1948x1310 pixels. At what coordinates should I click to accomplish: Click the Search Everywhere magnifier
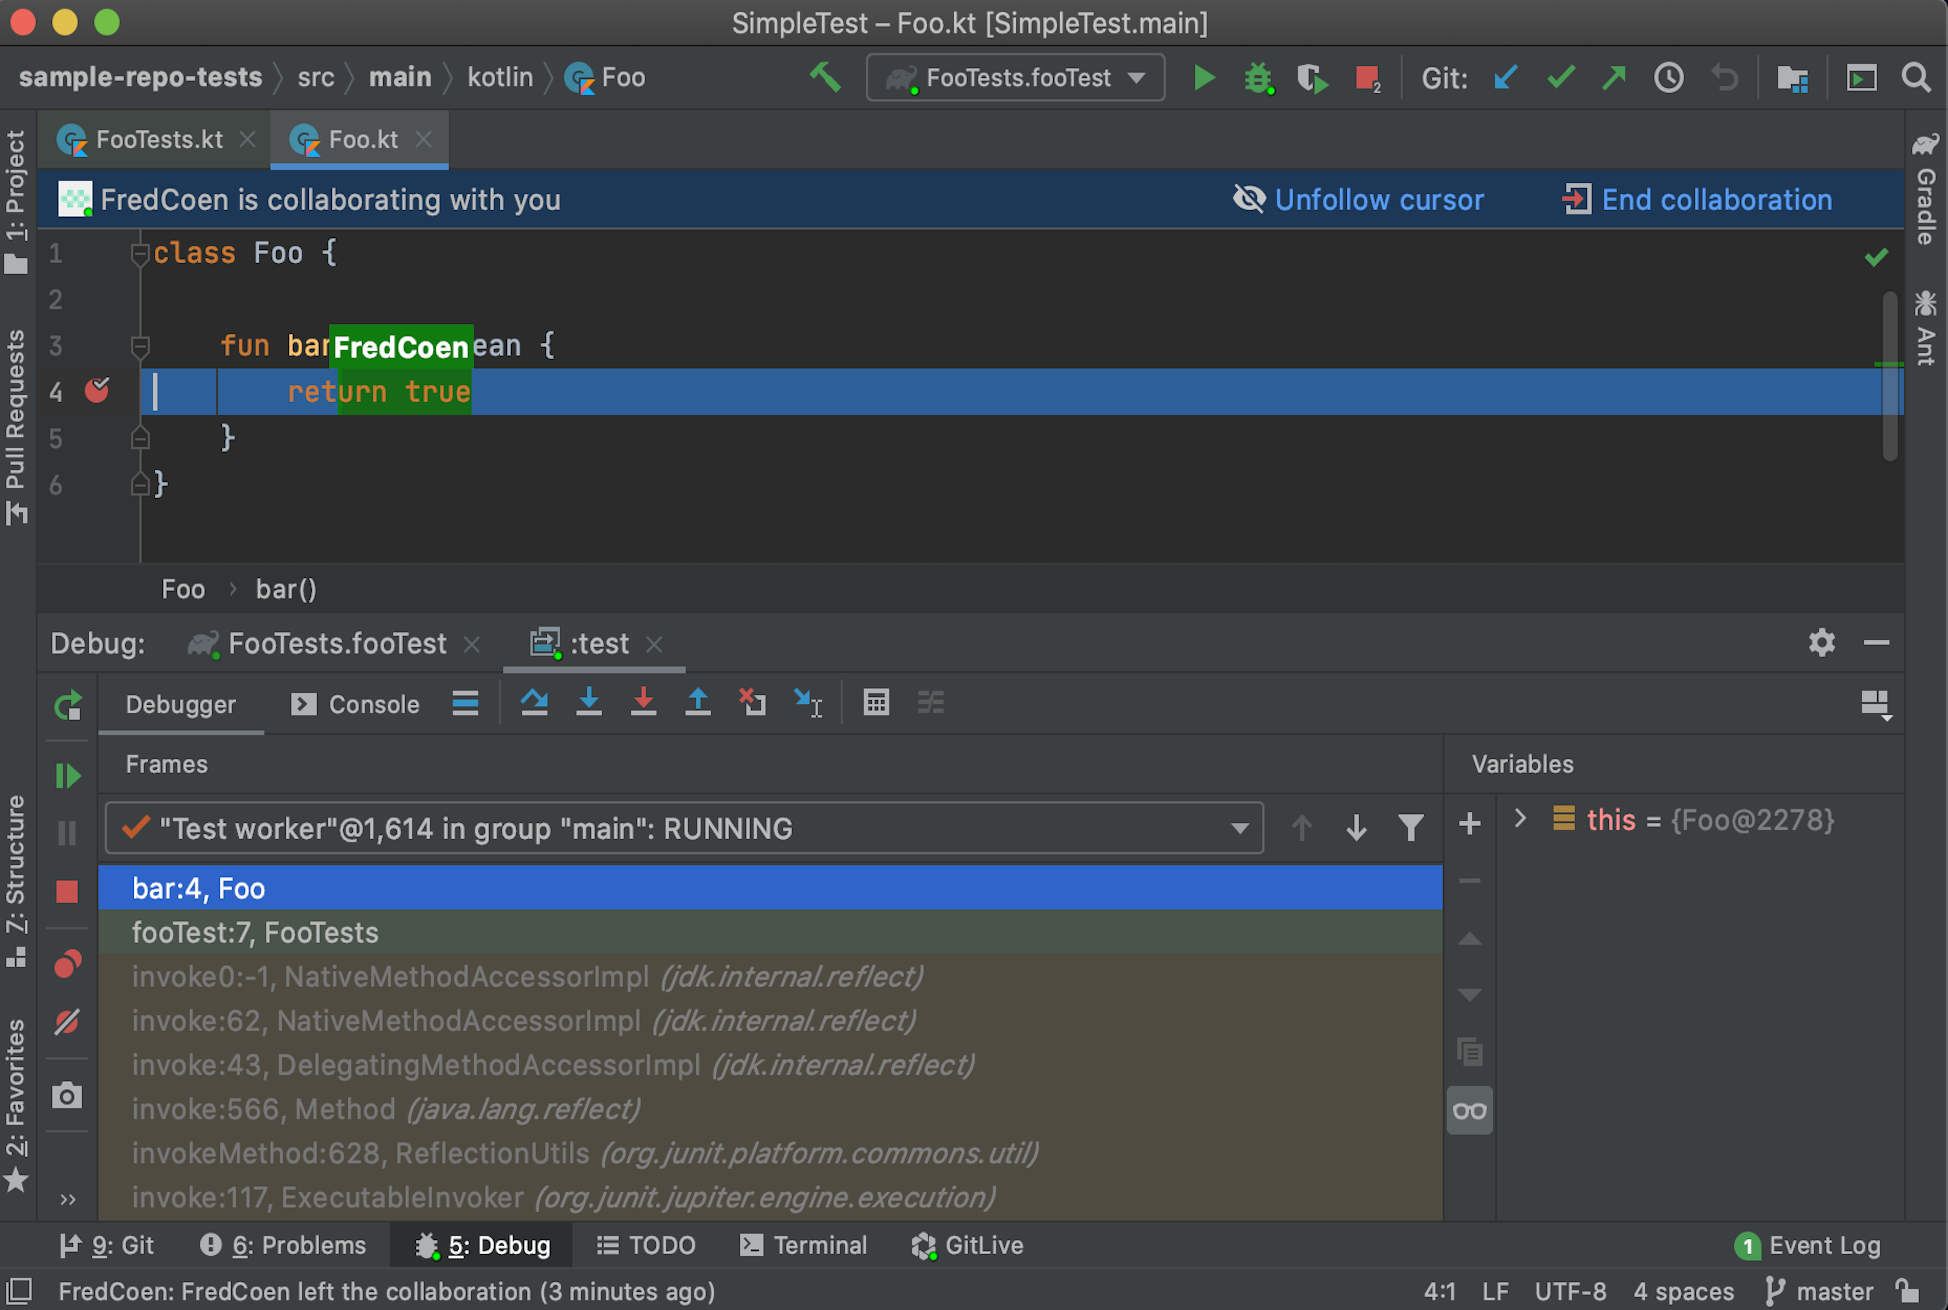point(1916,77)
